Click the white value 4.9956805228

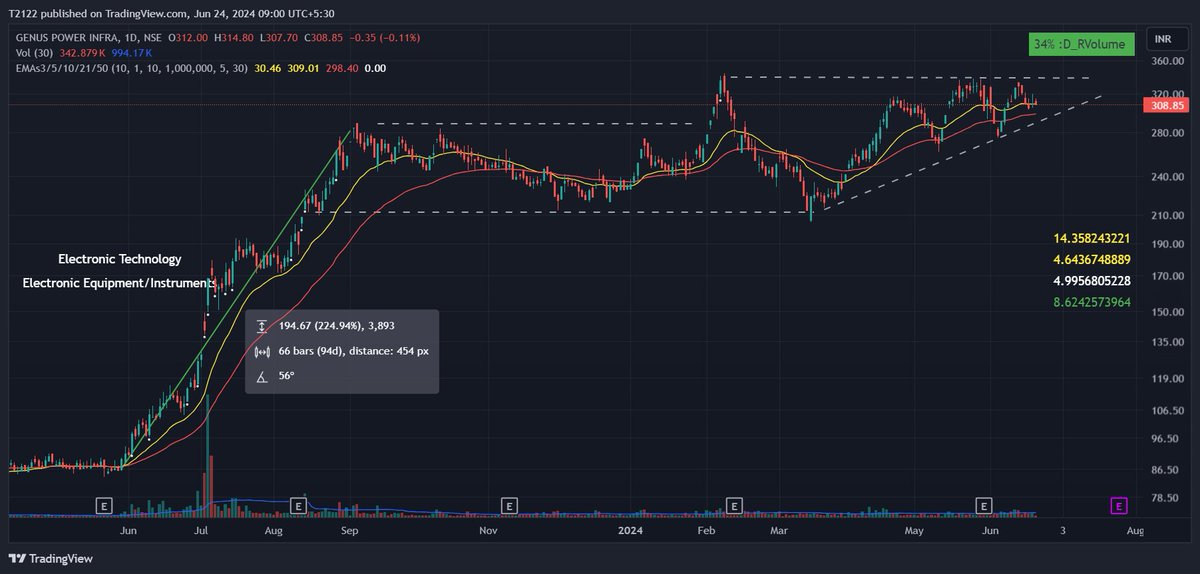tap(1092, 281)
